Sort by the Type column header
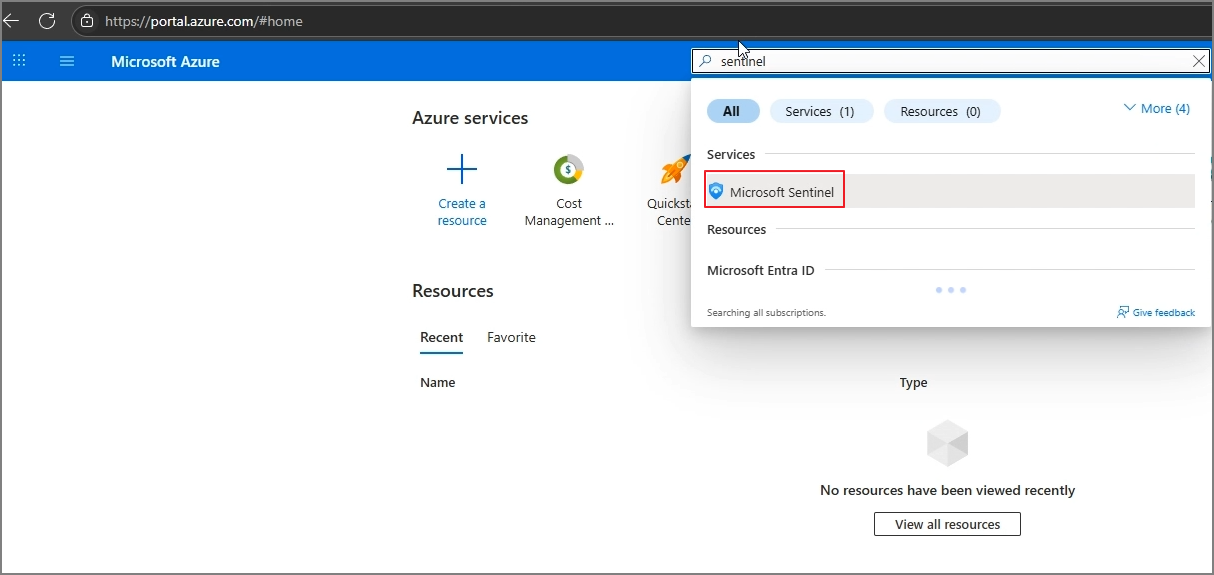Viewport: 1214px width, 575px height. pyautogui.click(x=914, y=383)
